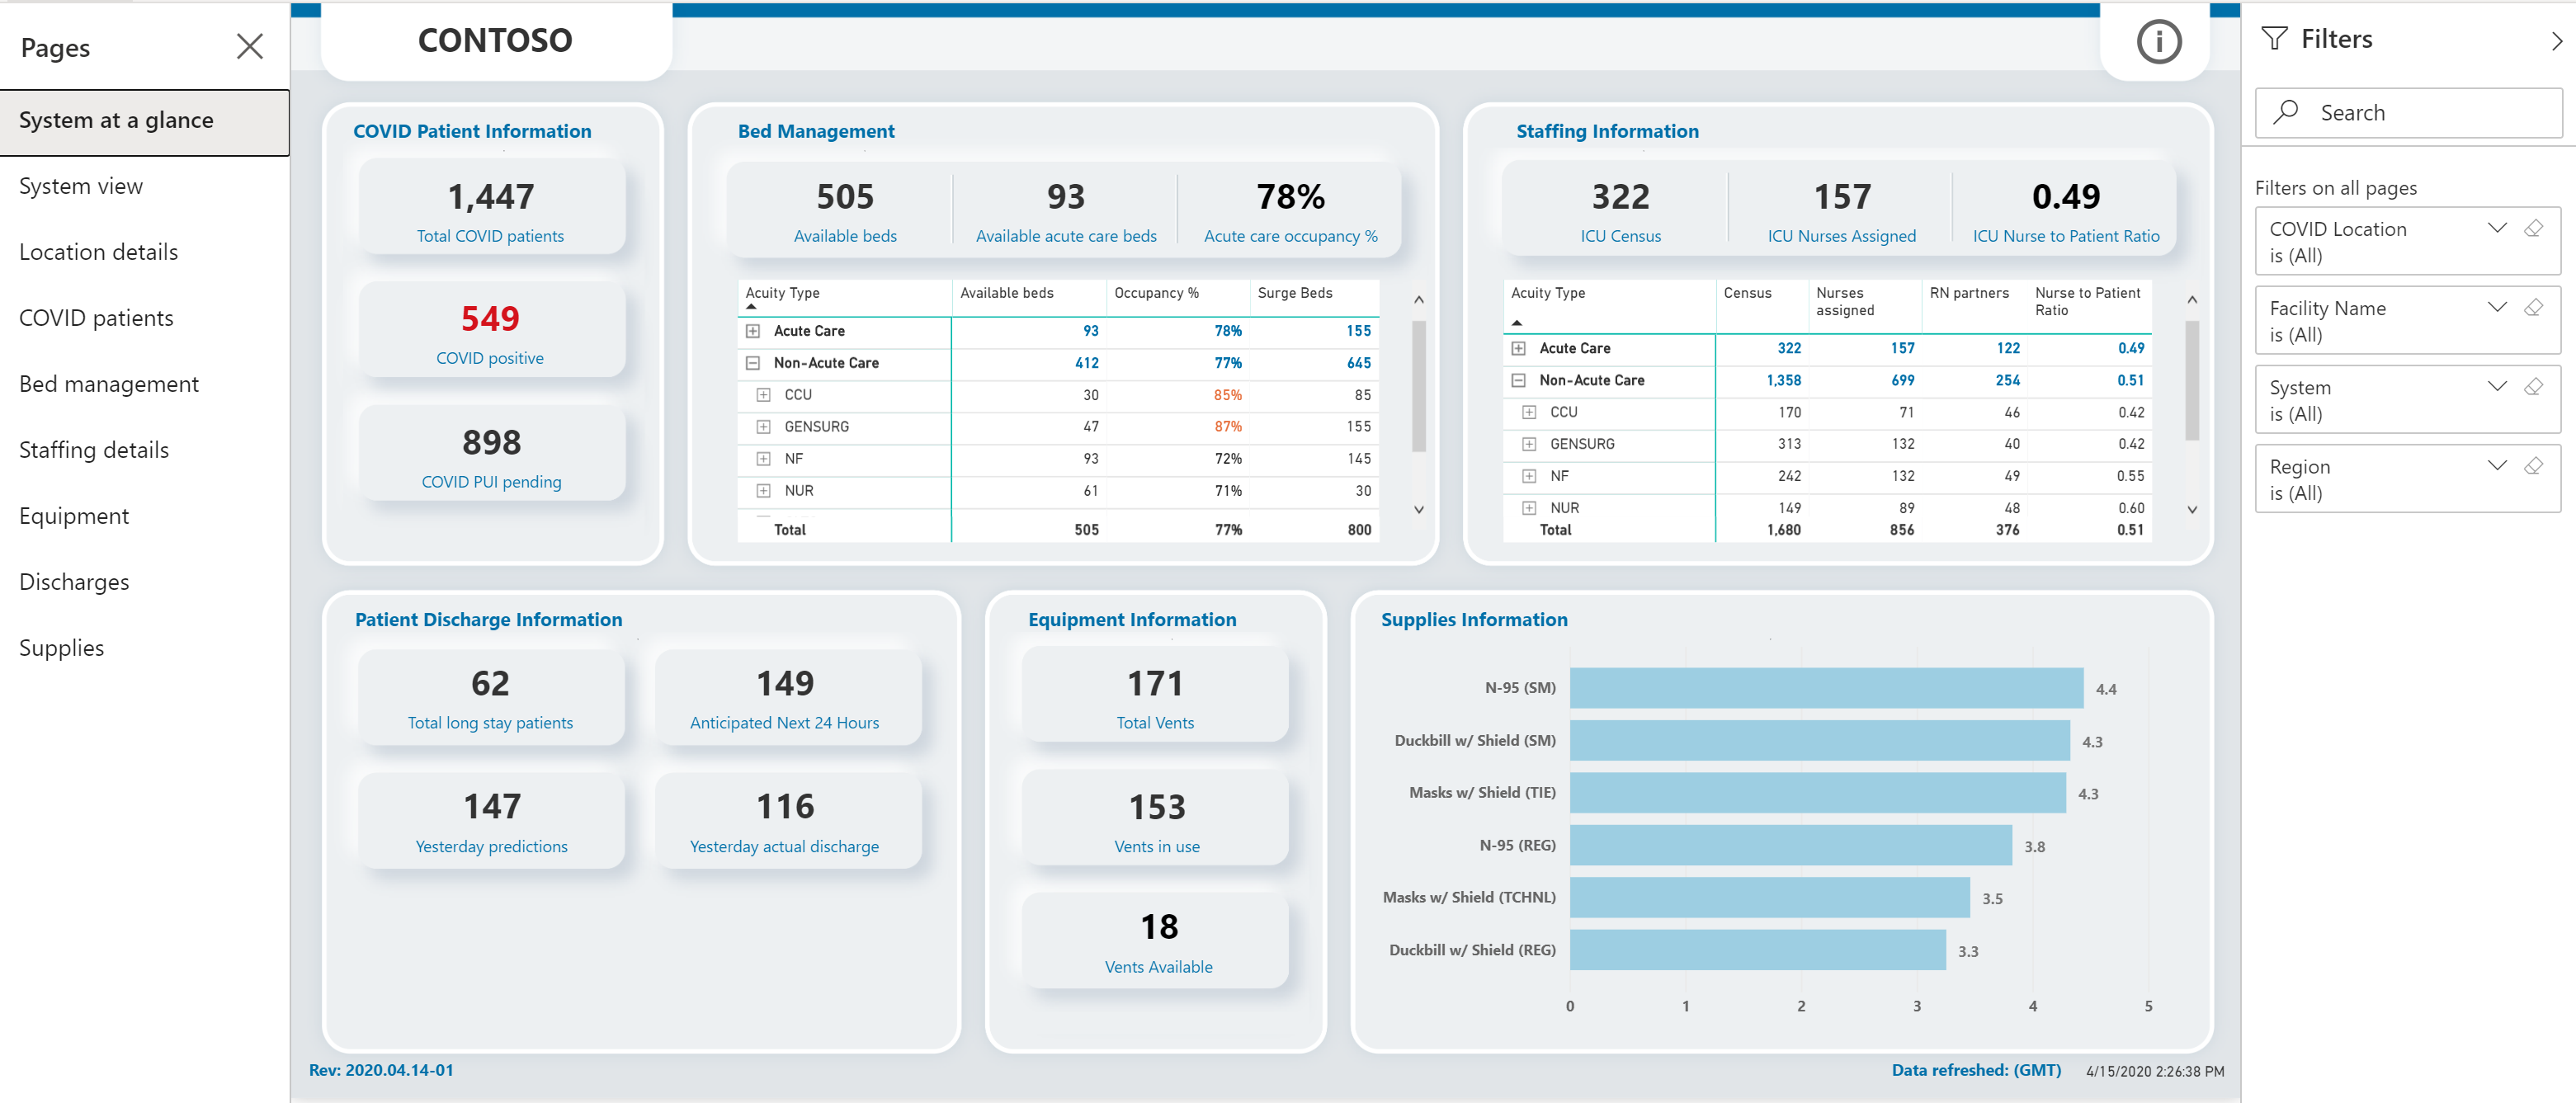2576x1103 pixels.
Task: Select the System view page
Action: point(81,186)
